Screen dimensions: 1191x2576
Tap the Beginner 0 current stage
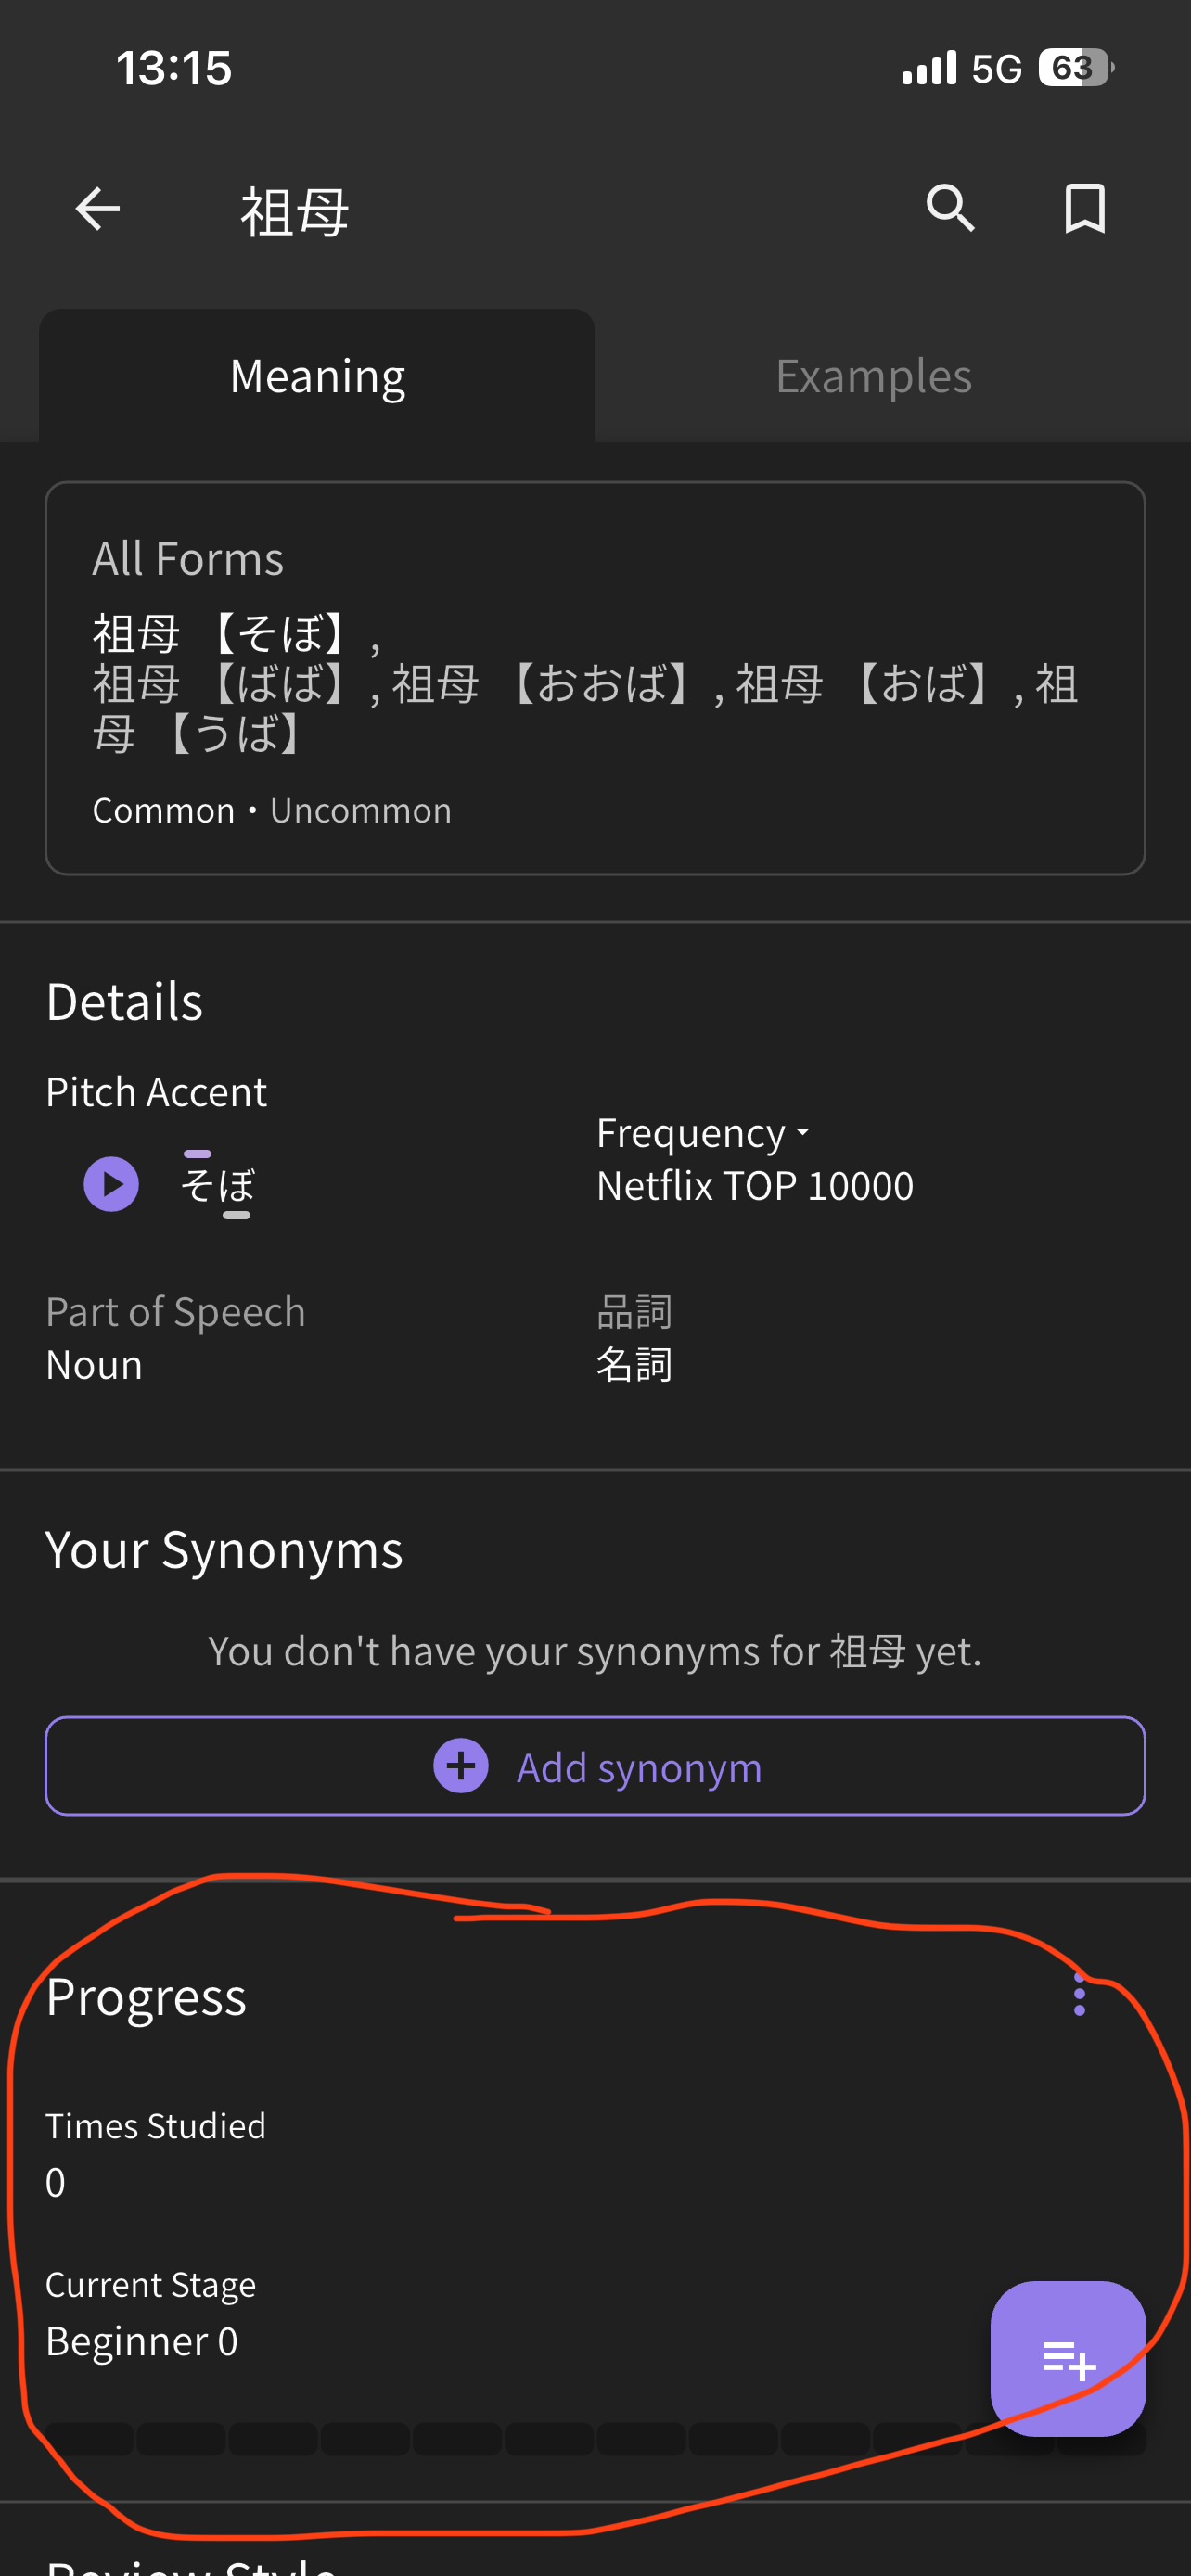pos(142,2341)
